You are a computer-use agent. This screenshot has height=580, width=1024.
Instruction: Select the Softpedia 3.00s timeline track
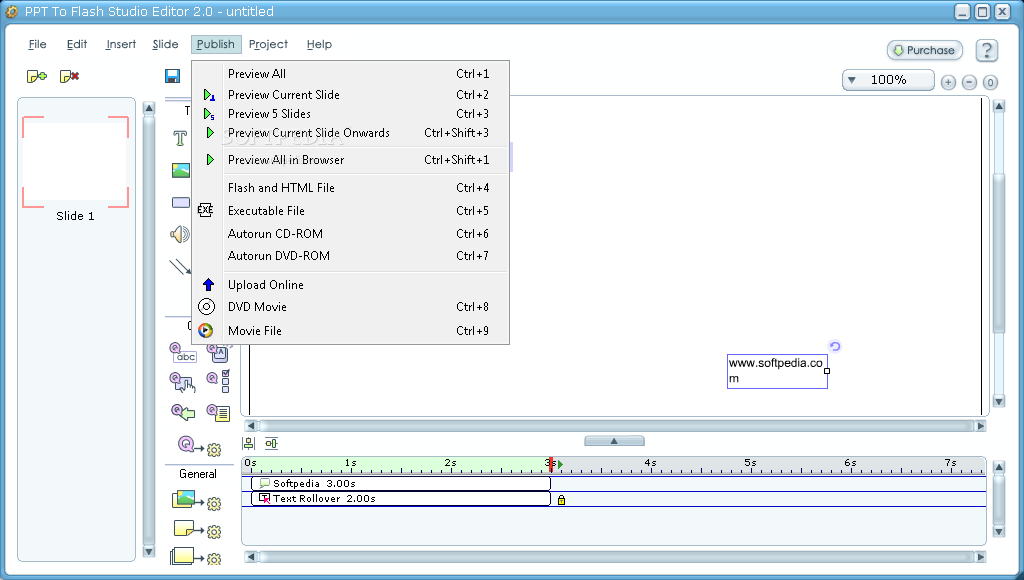click(401, 483)
